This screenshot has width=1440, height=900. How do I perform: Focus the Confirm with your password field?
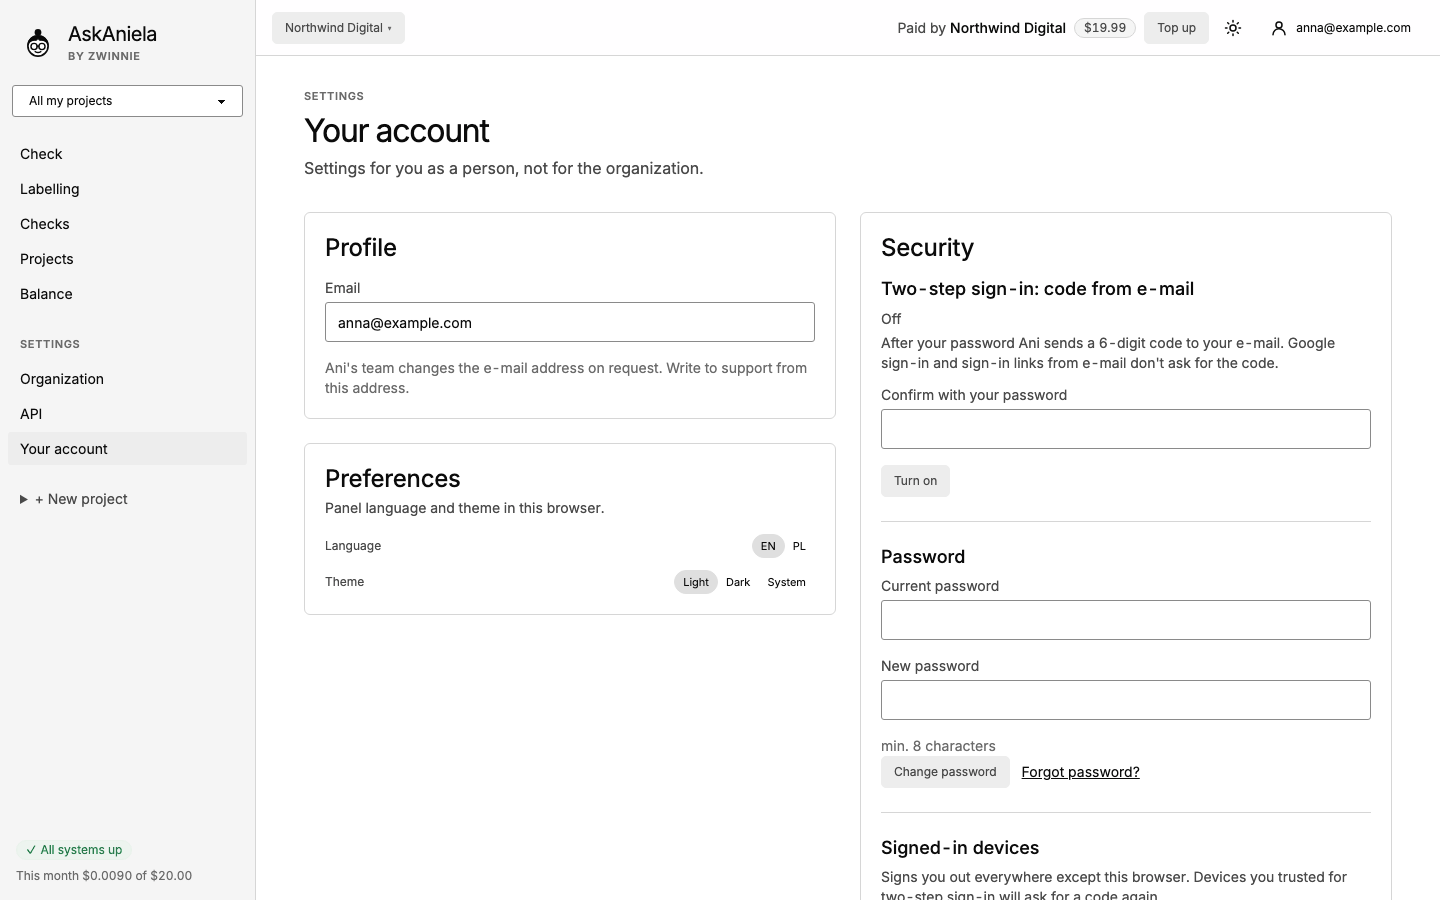pos(1126,429)
